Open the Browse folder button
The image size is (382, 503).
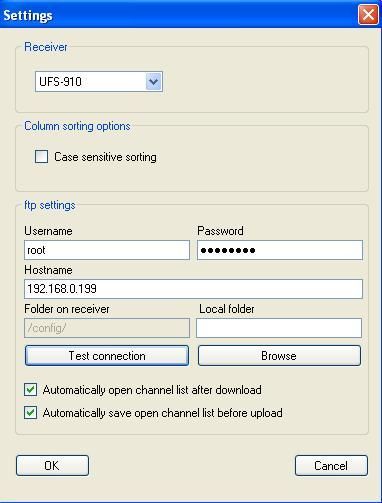tap(279, 356)
